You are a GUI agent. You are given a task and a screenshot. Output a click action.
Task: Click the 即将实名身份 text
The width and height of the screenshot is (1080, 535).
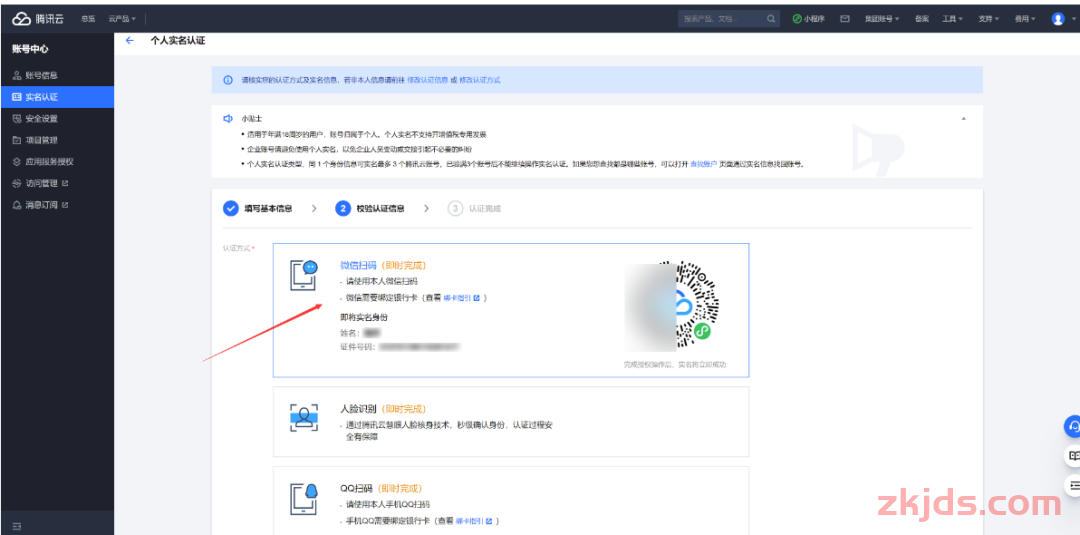point(364,317)
